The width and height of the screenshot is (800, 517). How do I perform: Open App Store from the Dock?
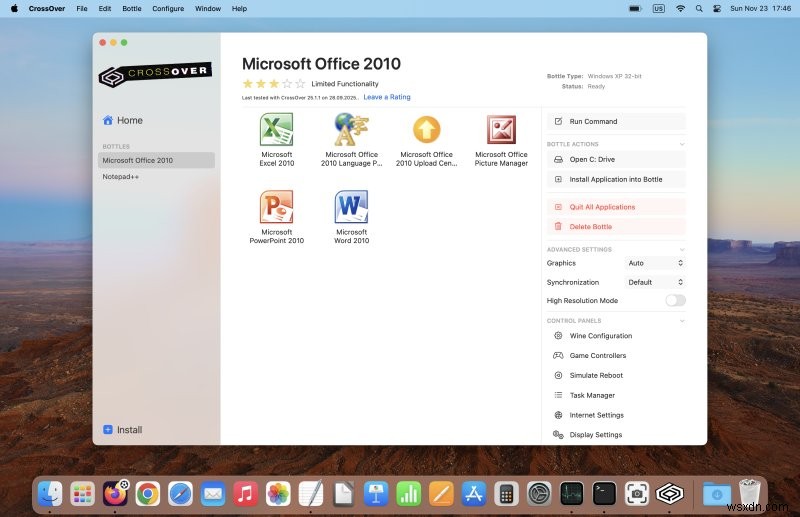click(474, 494)
